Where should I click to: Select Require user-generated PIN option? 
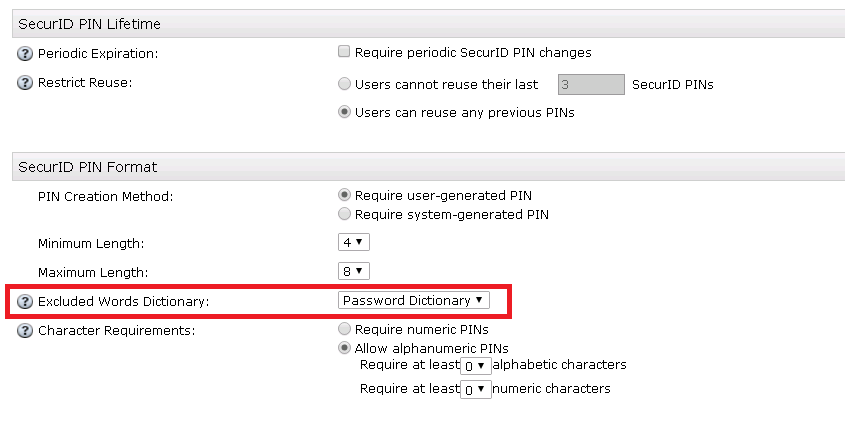click(x=345, y=195)
